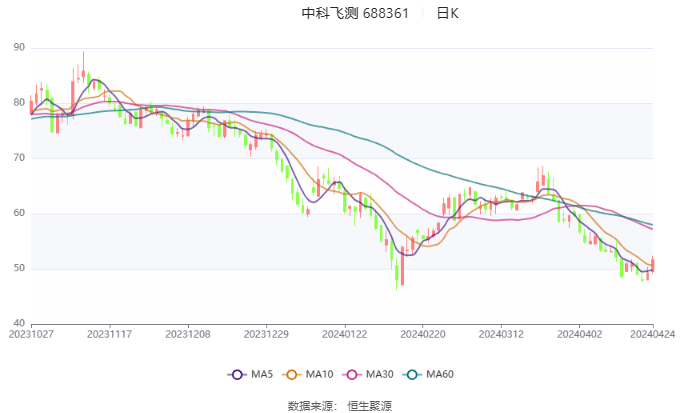Select the 20240220 x-axis label
680x413 pixels.
coord(421,335)
